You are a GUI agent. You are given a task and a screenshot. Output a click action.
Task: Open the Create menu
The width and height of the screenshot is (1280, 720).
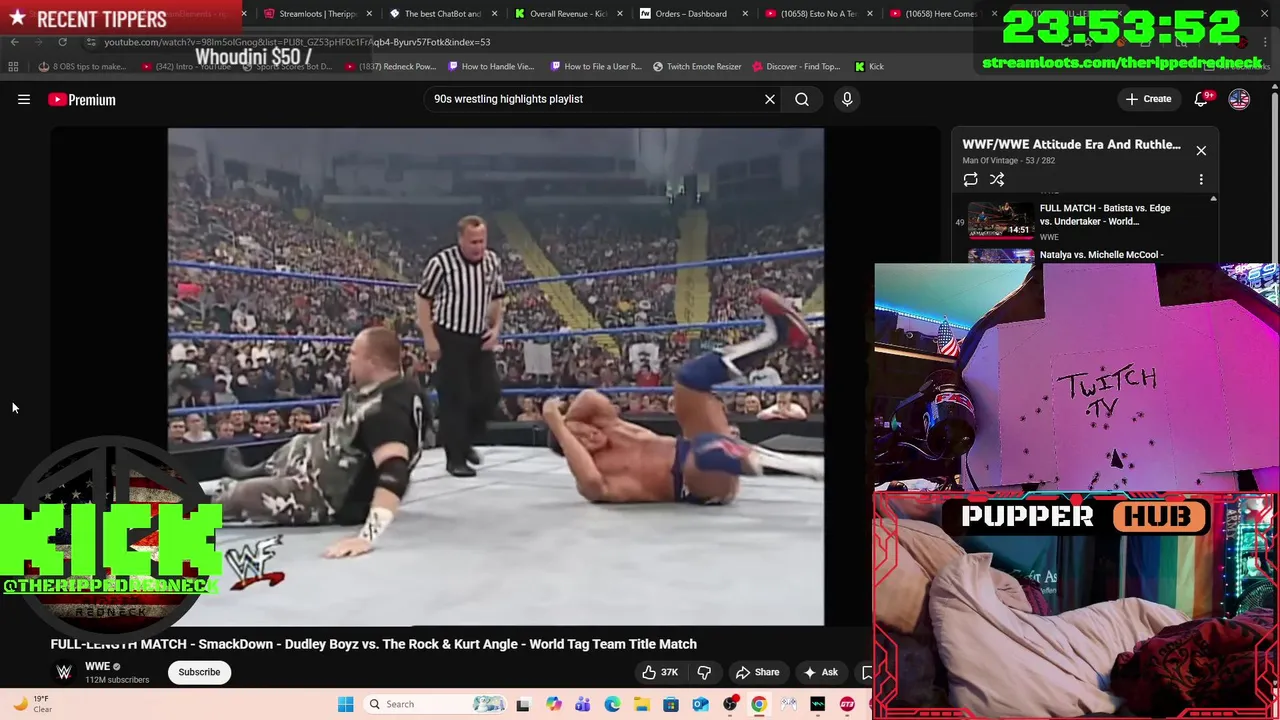pos(1148,99)
